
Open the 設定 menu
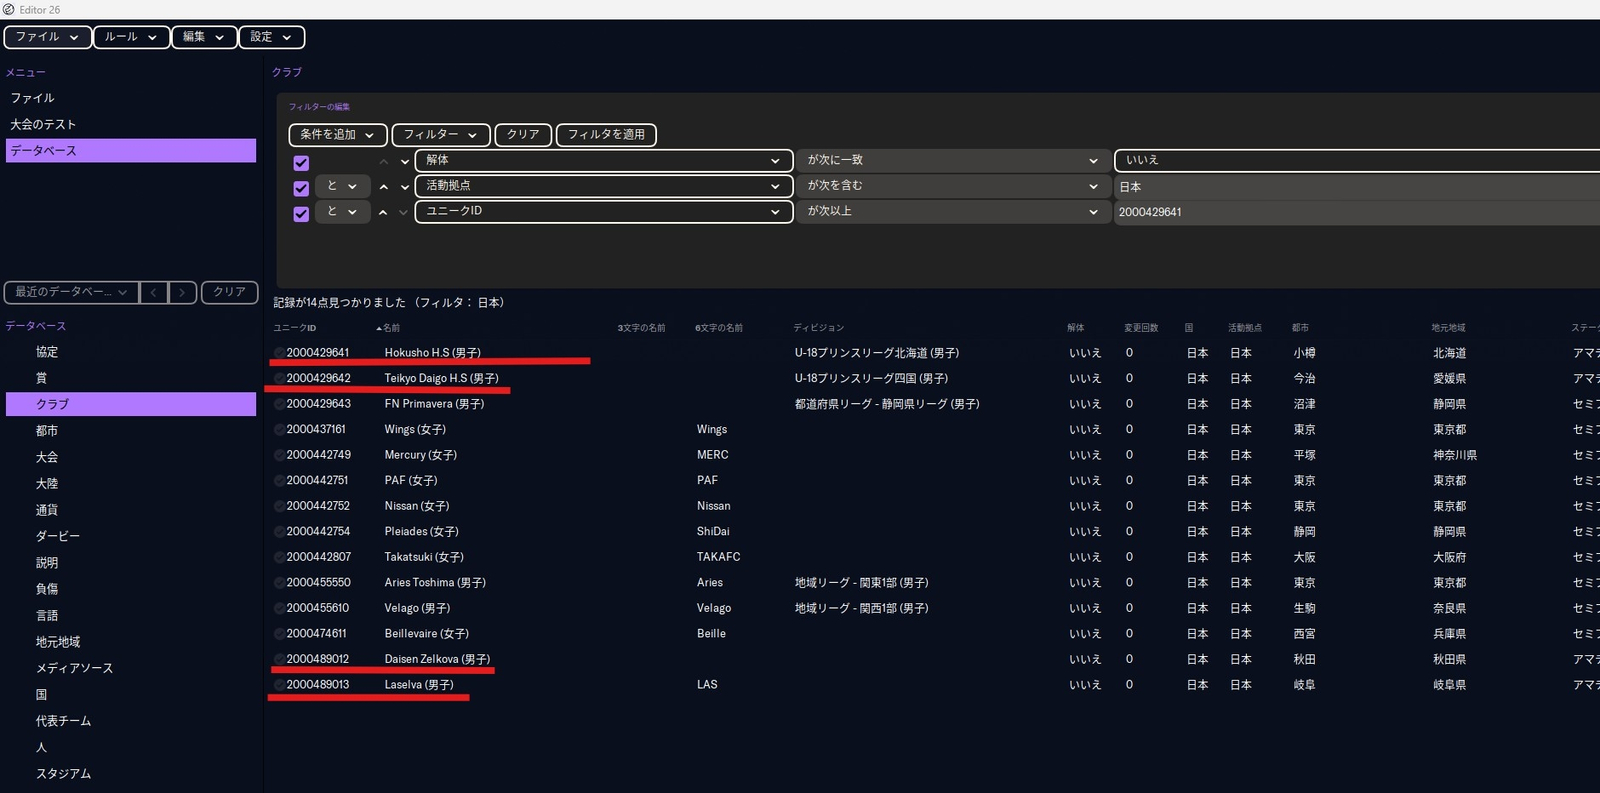271,37
